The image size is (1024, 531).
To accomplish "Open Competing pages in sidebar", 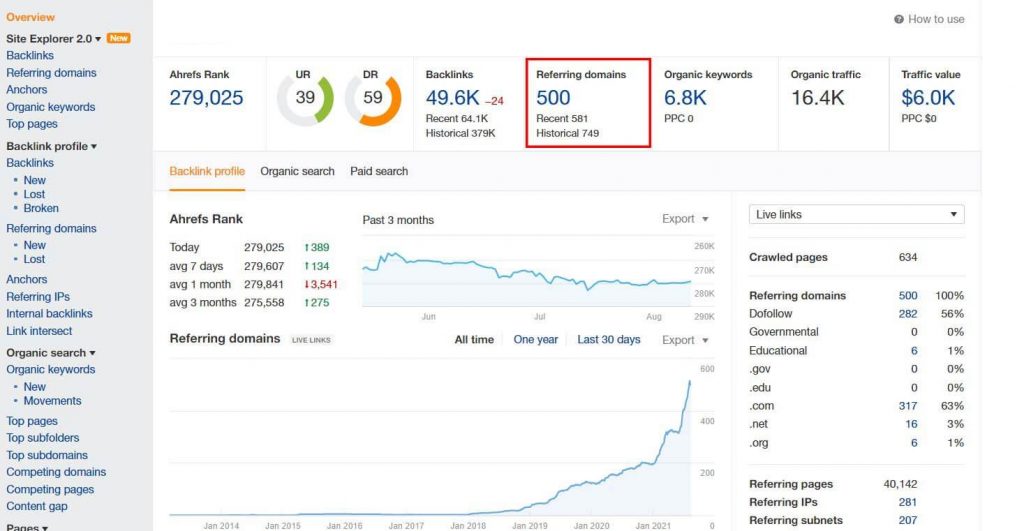I will (x=50, y=489).
